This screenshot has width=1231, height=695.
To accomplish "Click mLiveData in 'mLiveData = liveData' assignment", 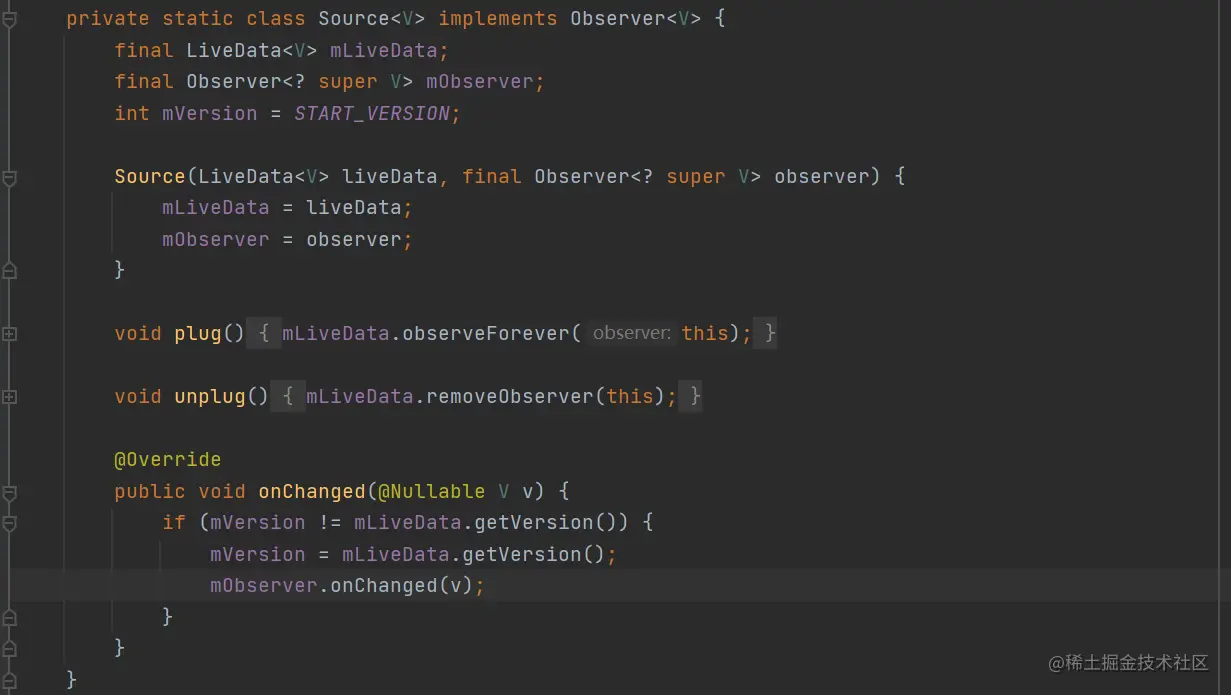I will [x=216, y=208].
